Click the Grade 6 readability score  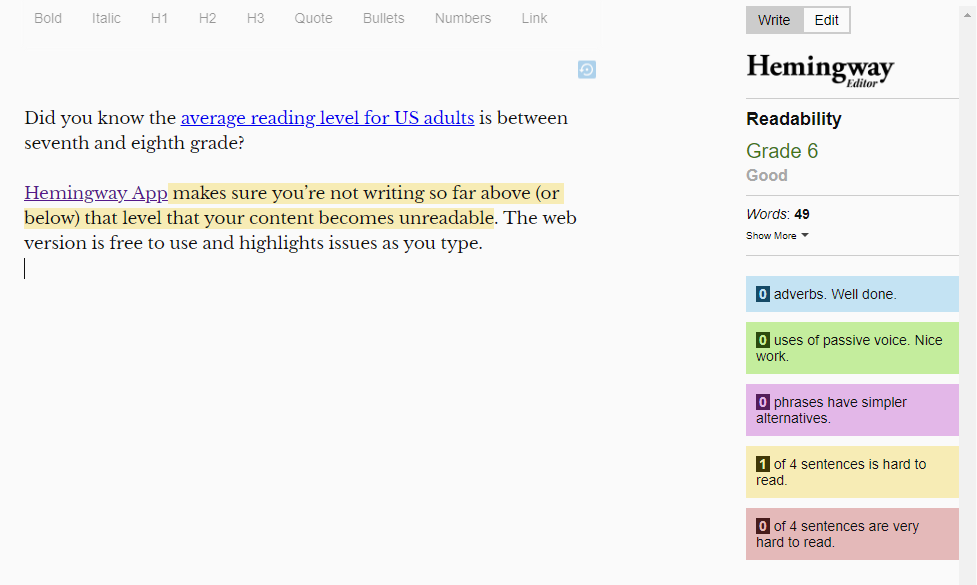pyautogui.click(x=782, y=151)
